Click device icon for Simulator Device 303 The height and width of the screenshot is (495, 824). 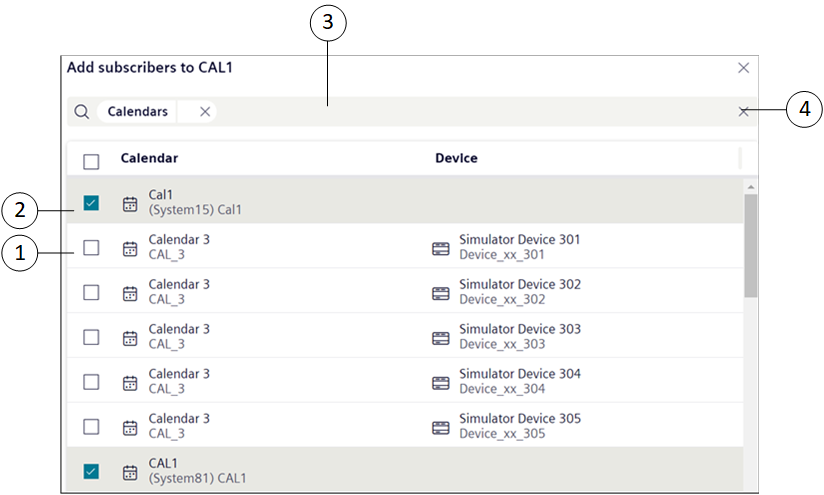[440, 337]
